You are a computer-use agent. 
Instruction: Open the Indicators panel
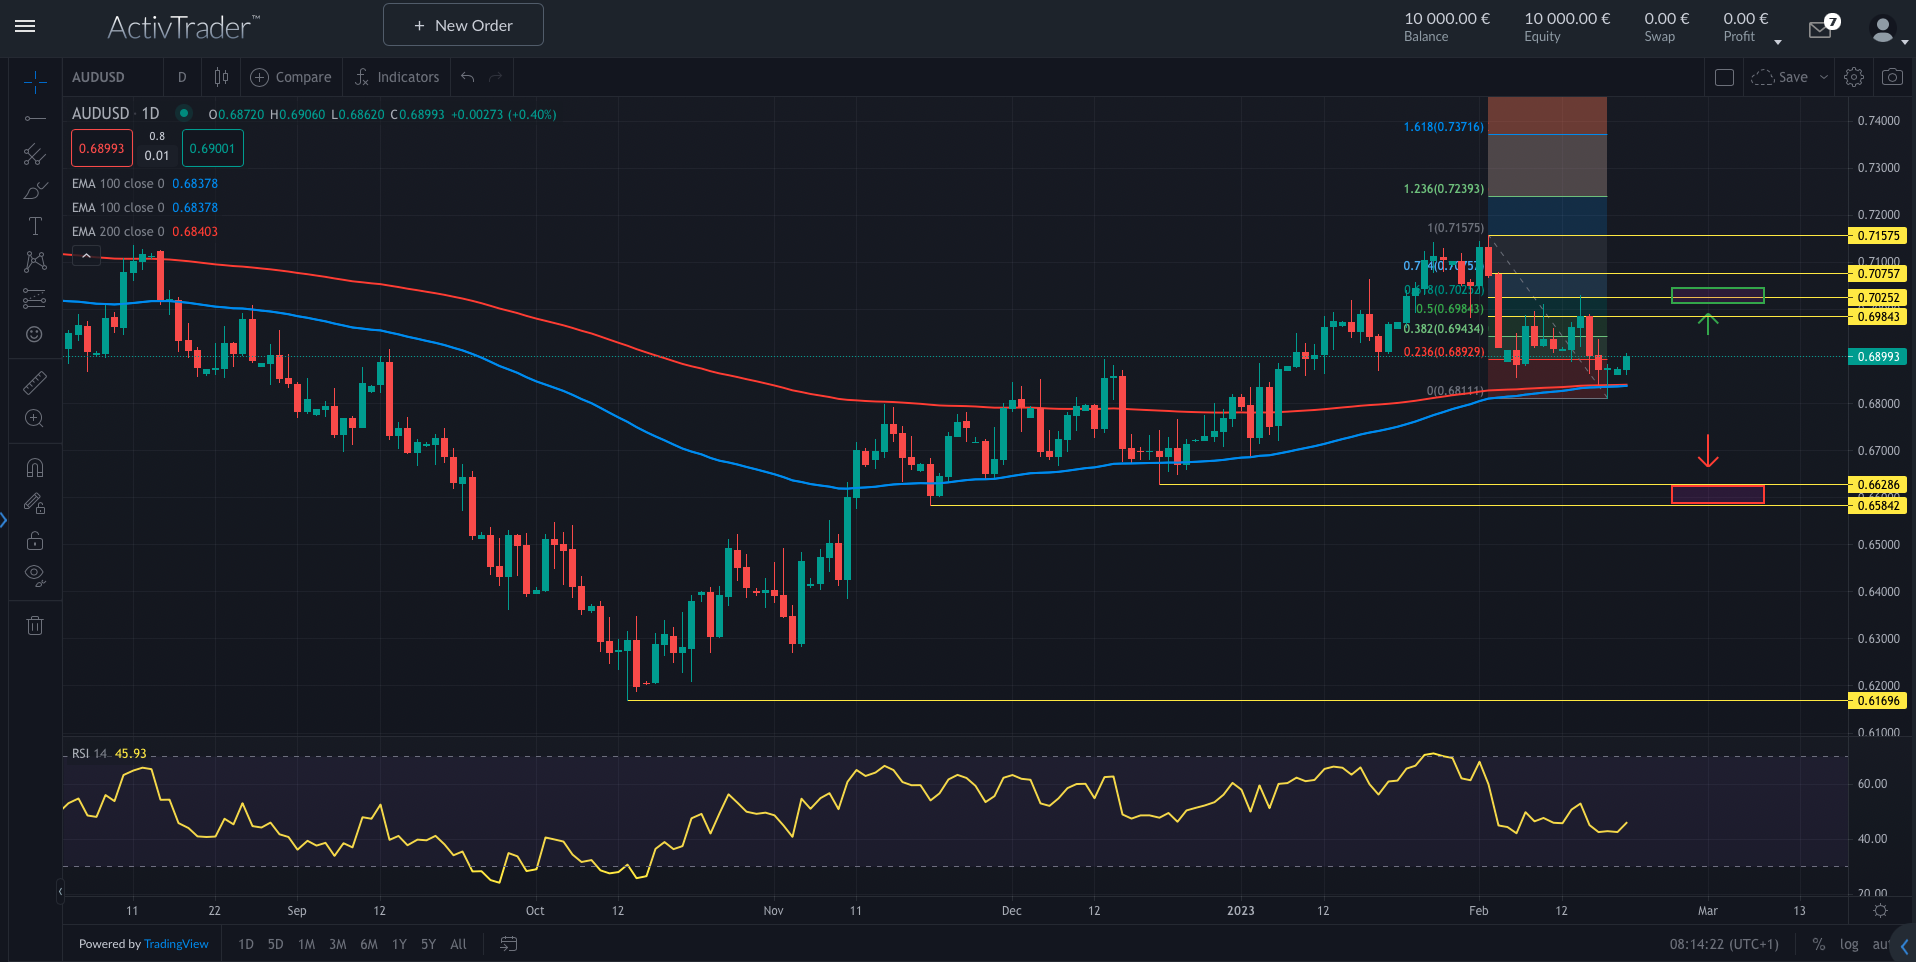pyautogui.click(x=396, y=77)
